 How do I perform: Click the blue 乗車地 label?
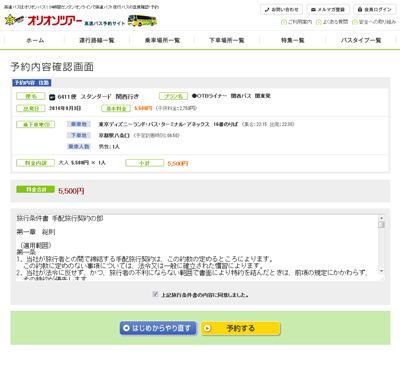pyautogui.click(x=79, y=124)
